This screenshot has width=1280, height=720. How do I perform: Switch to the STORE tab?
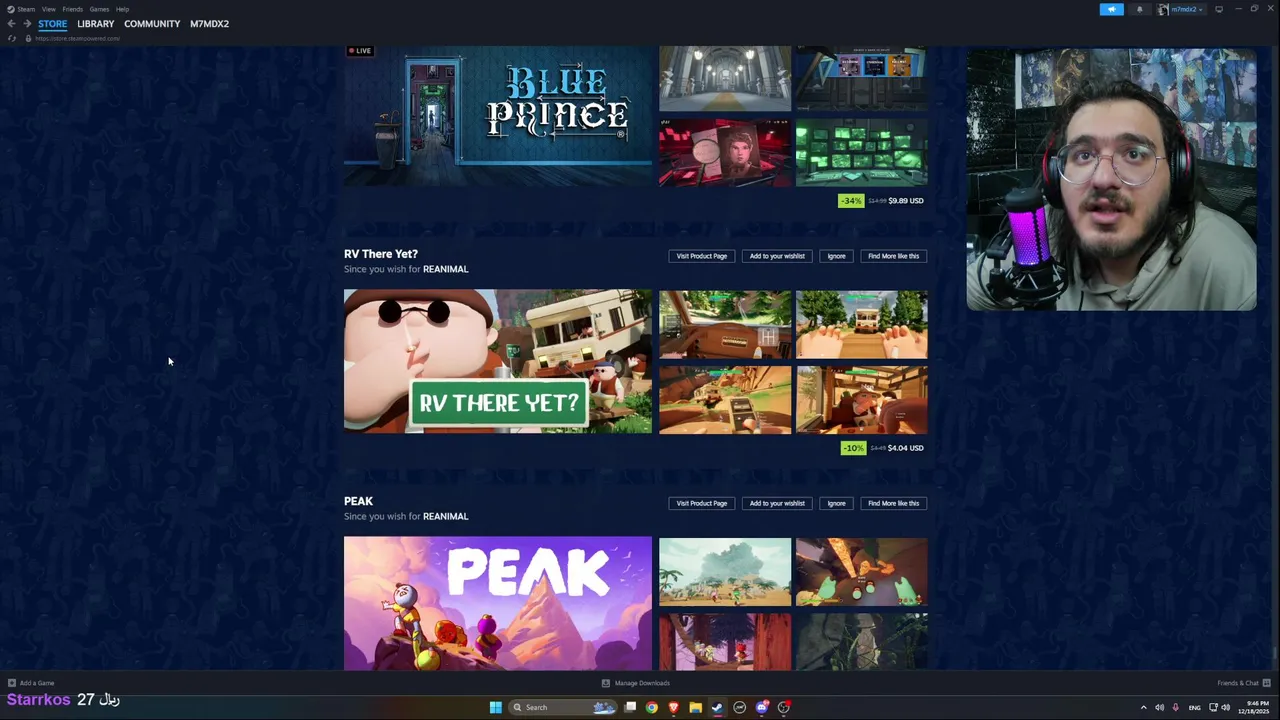coord(53,24)
